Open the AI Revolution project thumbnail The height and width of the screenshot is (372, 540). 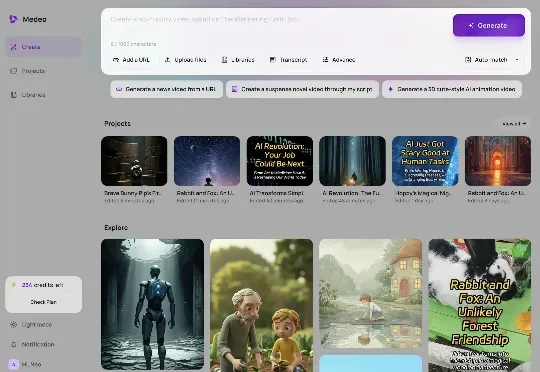[x=280, y=161]
